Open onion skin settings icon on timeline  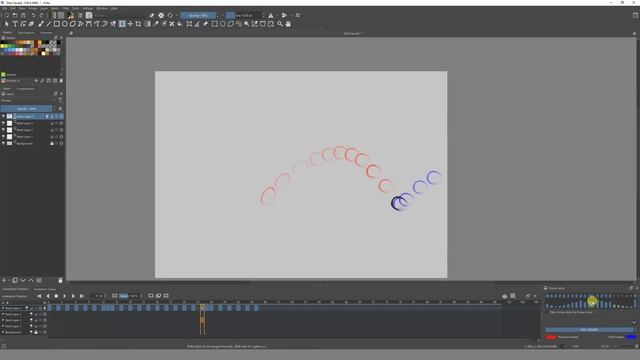[x=504, y=296]
